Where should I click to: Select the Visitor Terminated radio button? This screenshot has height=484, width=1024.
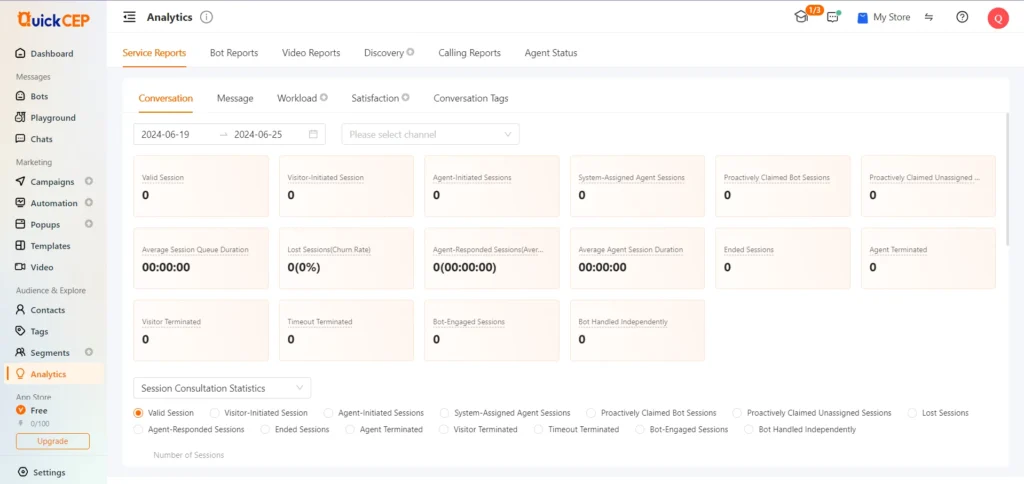(x=444, y=429)
